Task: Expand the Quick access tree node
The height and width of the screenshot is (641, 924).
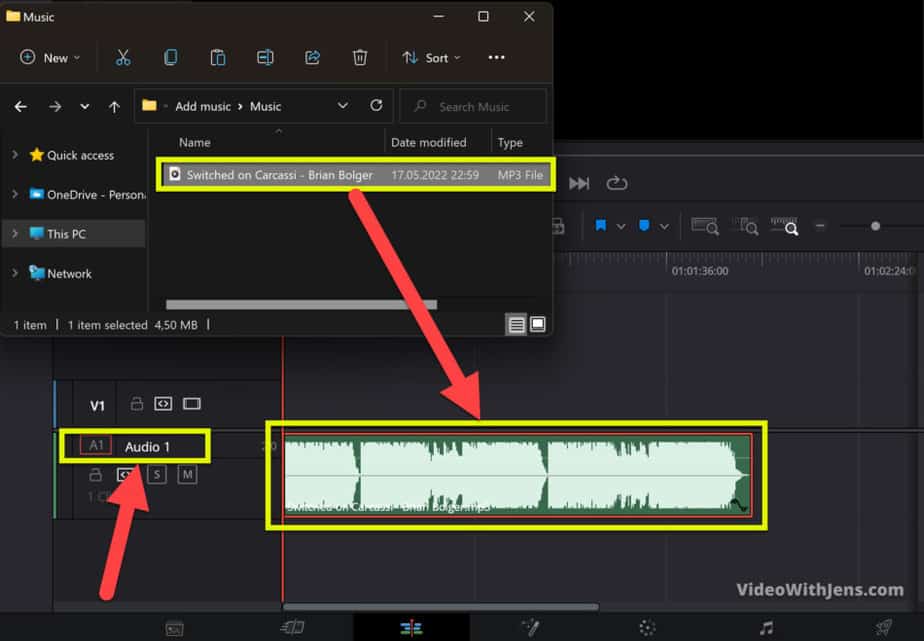Action: tap(14, 155)
